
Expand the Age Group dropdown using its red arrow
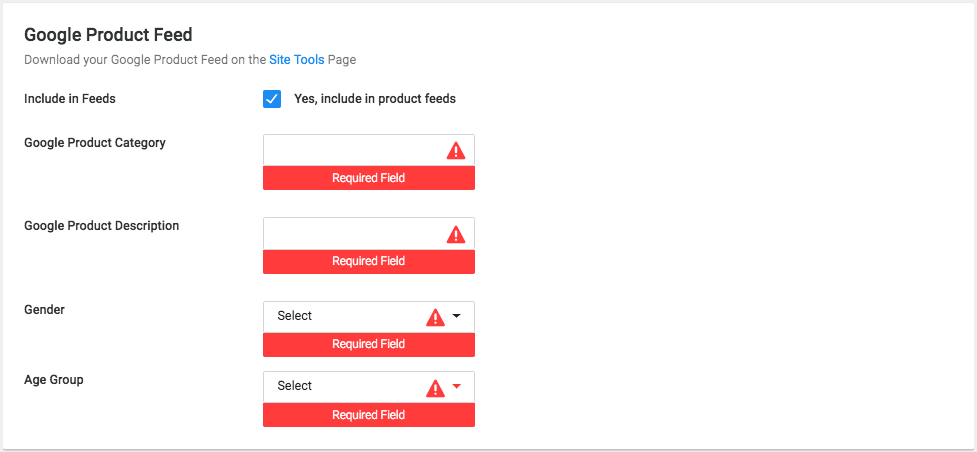[456, 387]
